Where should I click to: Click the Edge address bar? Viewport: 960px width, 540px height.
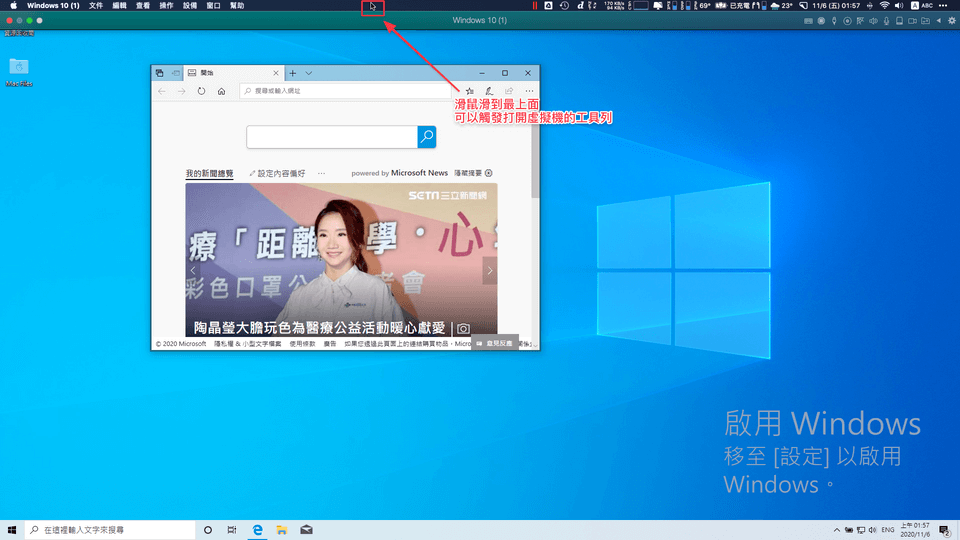(x=346, y=91)
